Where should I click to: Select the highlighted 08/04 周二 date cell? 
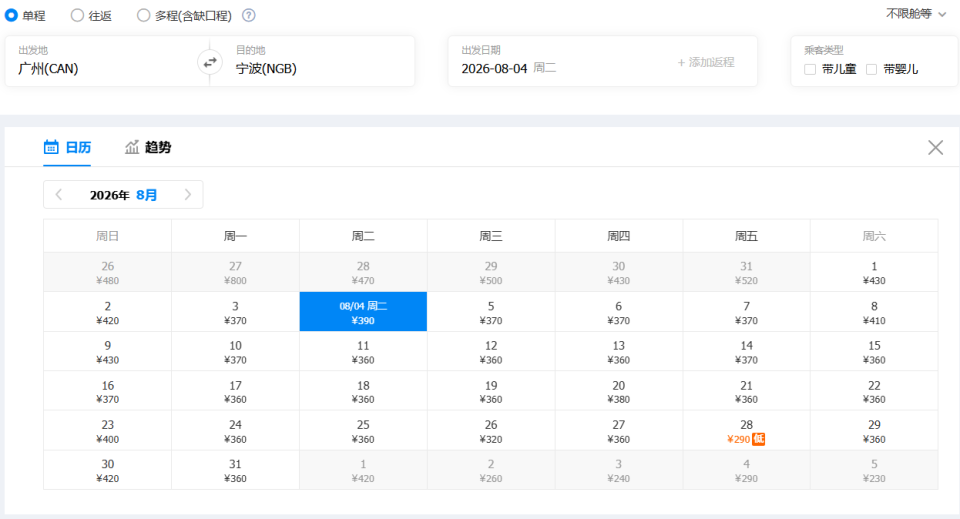click(363, 312)
